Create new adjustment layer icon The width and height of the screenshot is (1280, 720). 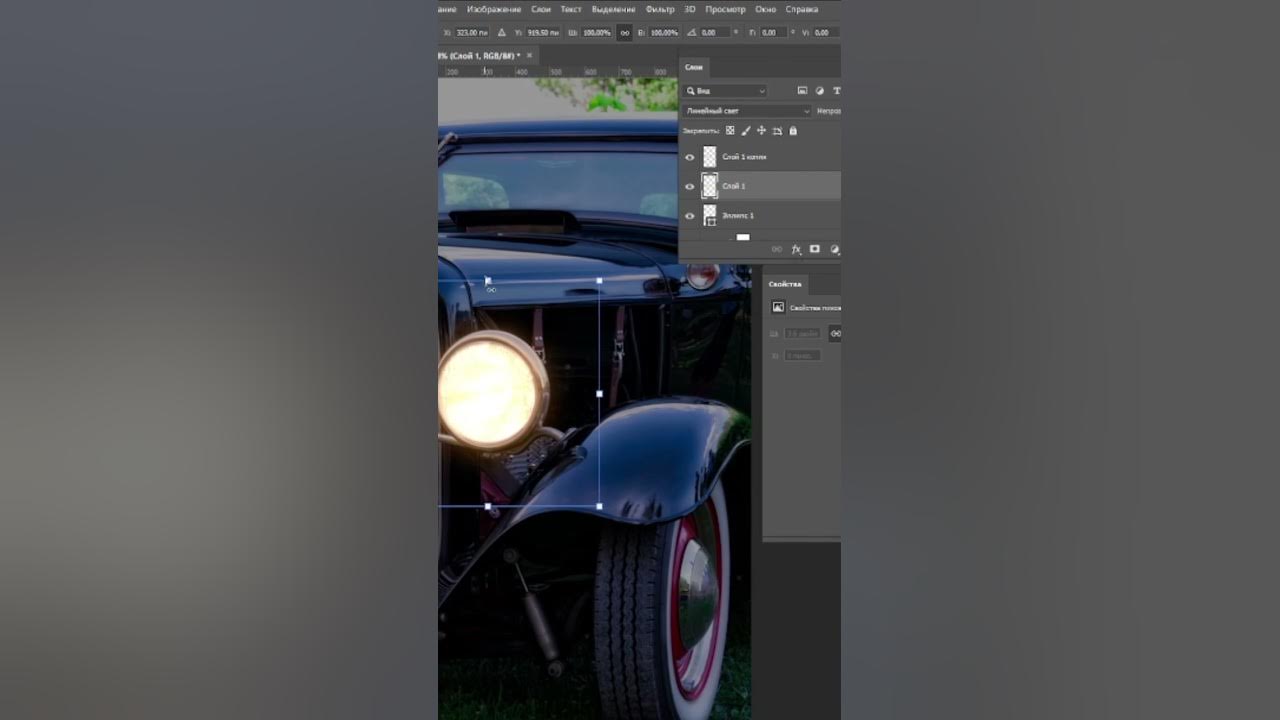[x=835, y=249]
